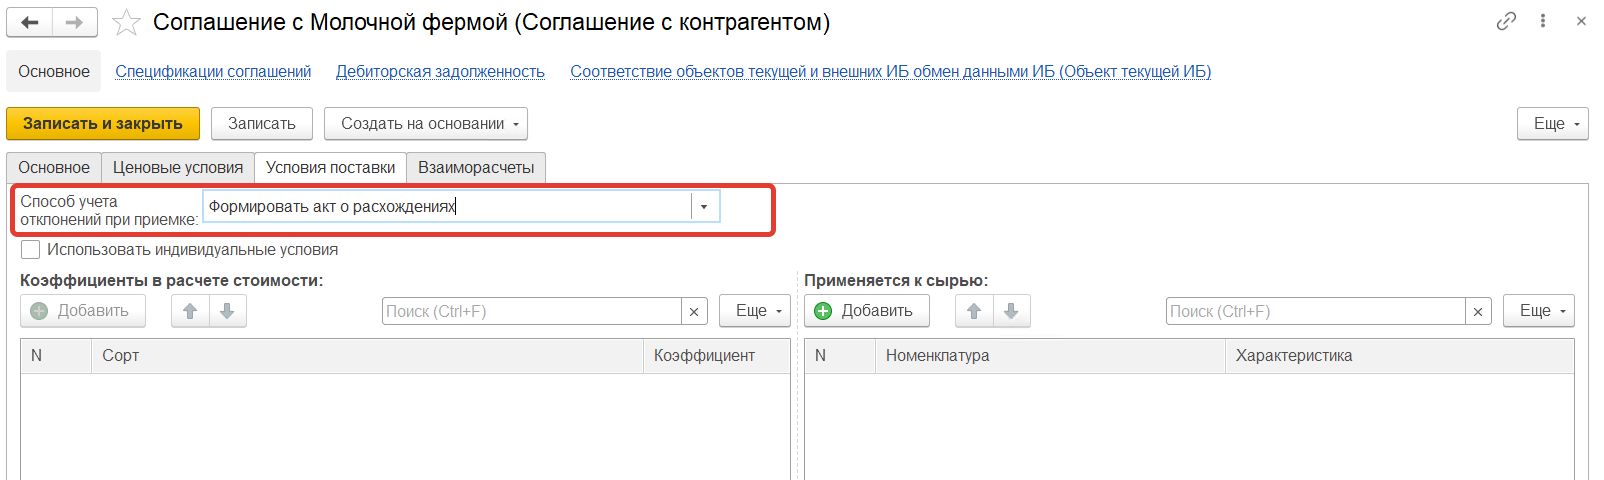Open 'Дебиторская задолженность' link
The image size is (1604, 480).
(440, 72)
